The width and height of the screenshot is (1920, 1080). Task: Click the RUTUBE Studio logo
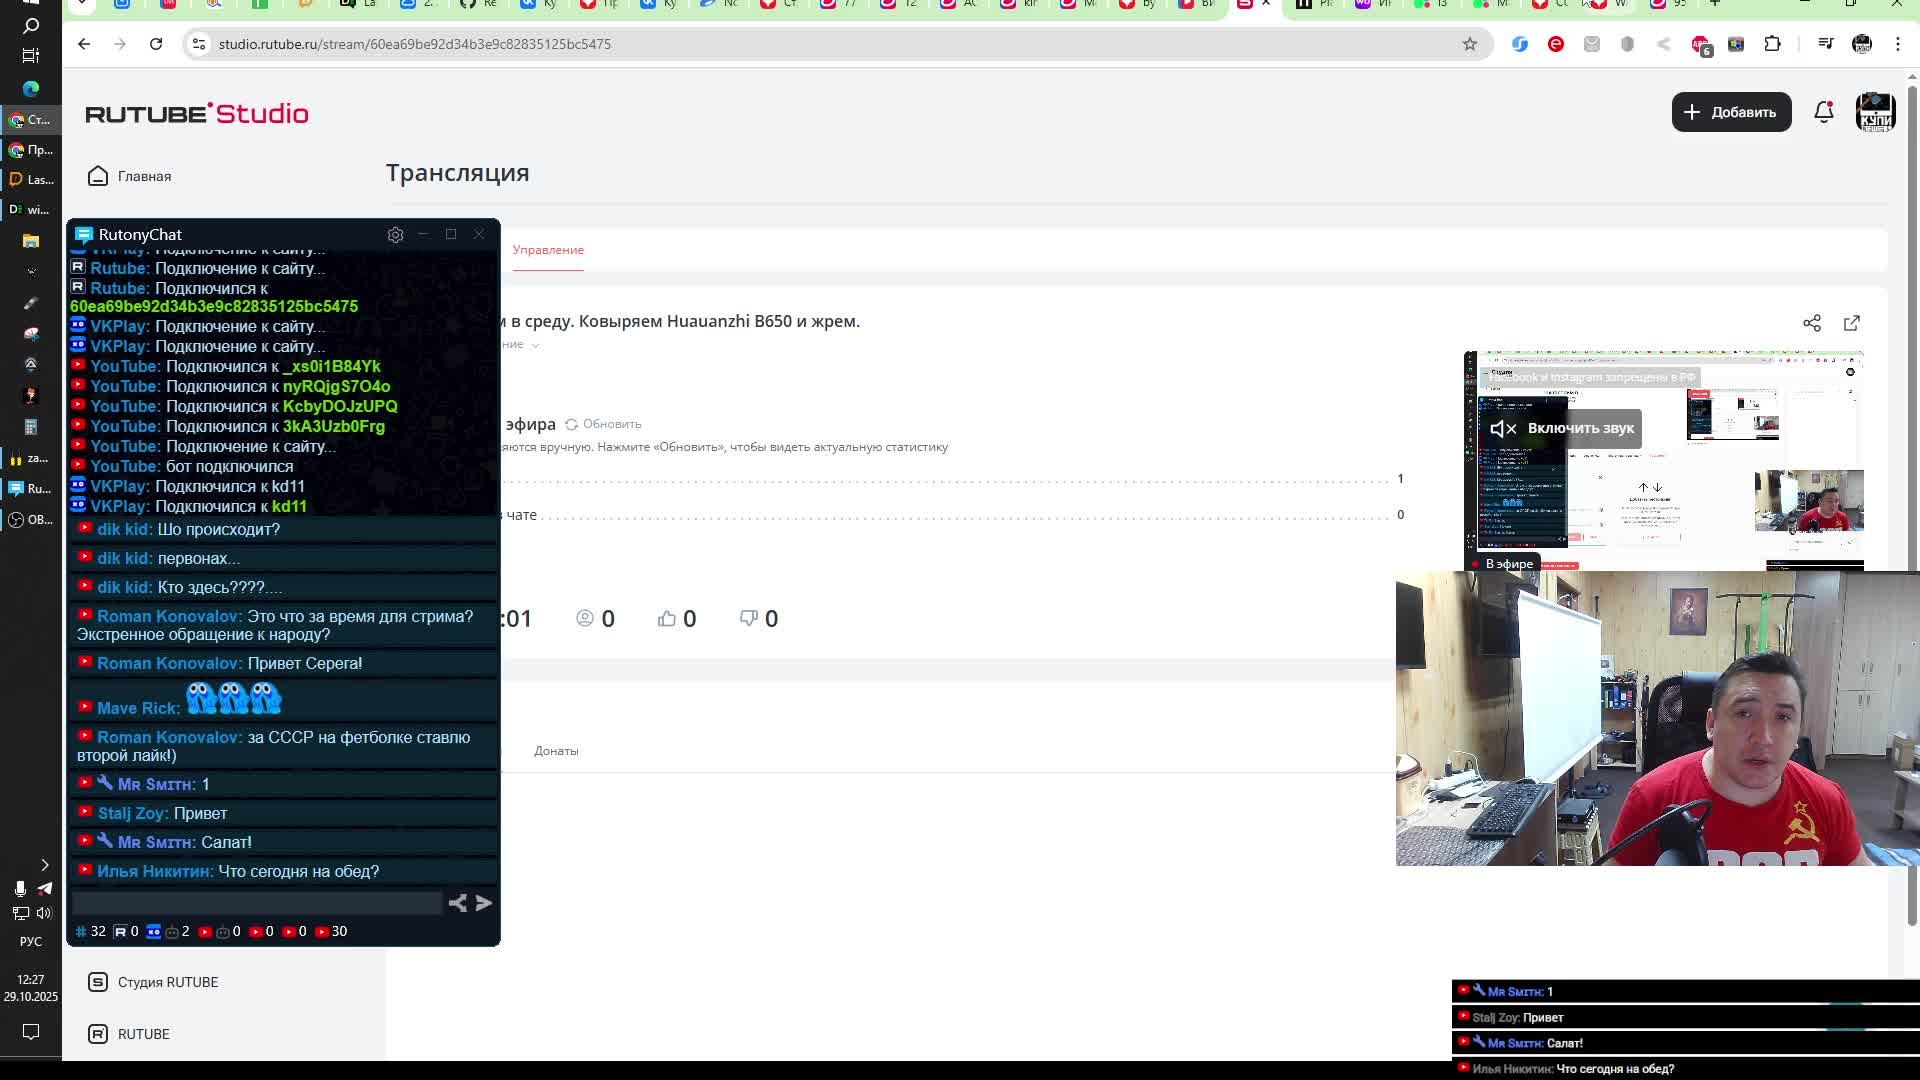[197, 113]
